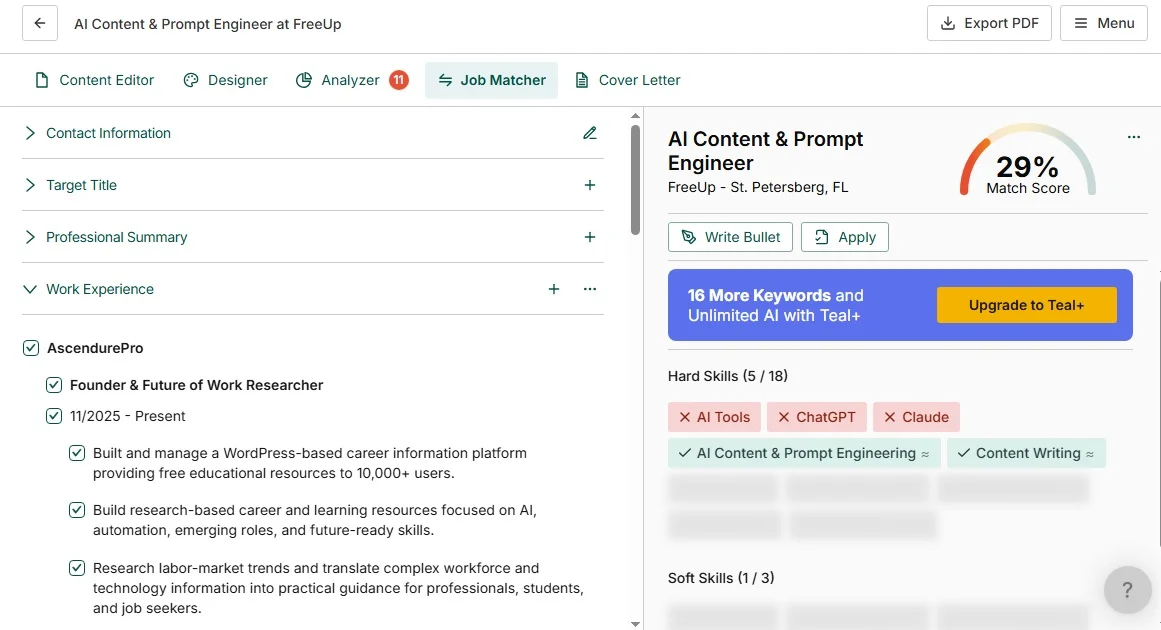Click the 29% Match Score gauge

[1028, 161]
